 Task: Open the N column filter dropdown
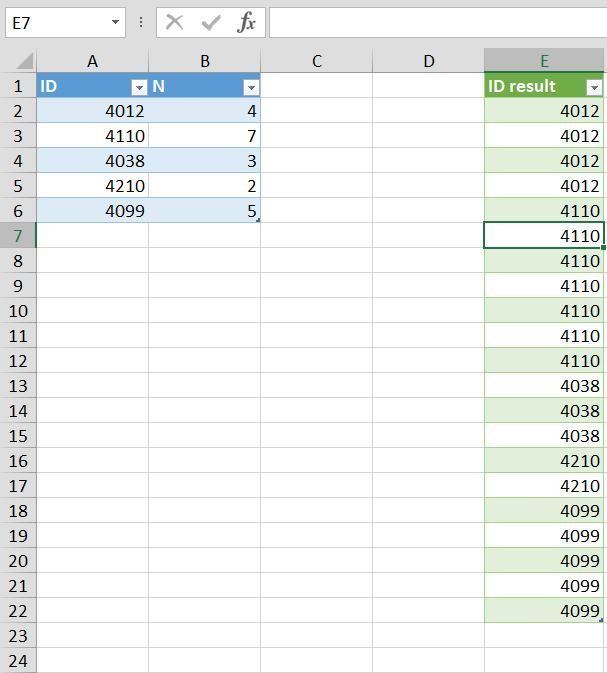click(x=251, y=88)
